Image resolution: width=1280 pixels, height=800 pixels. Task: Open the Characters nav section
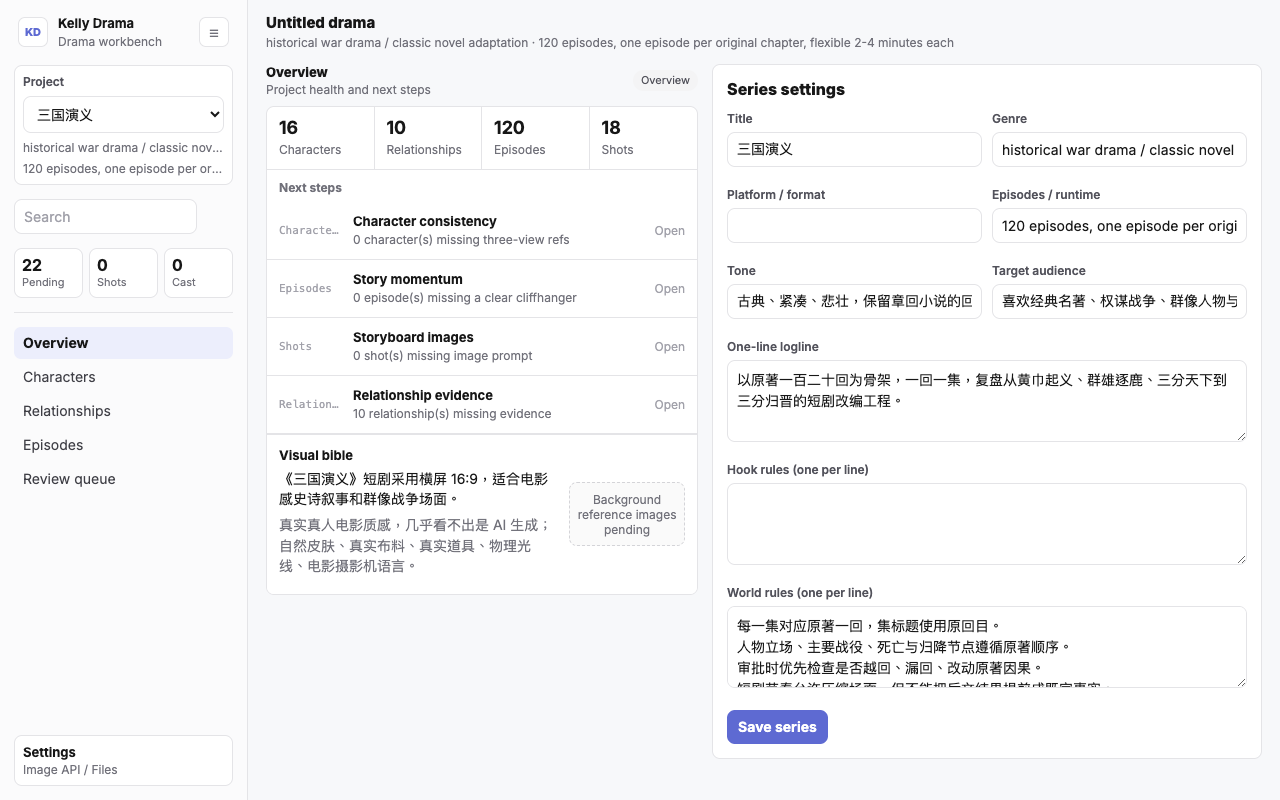point(123,377)
